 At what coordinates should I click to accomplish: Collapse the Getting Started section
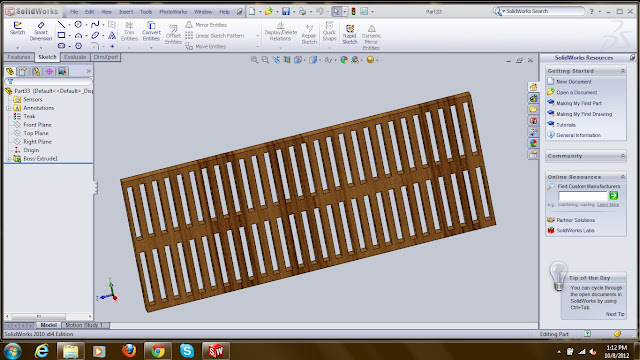(623, 71)
